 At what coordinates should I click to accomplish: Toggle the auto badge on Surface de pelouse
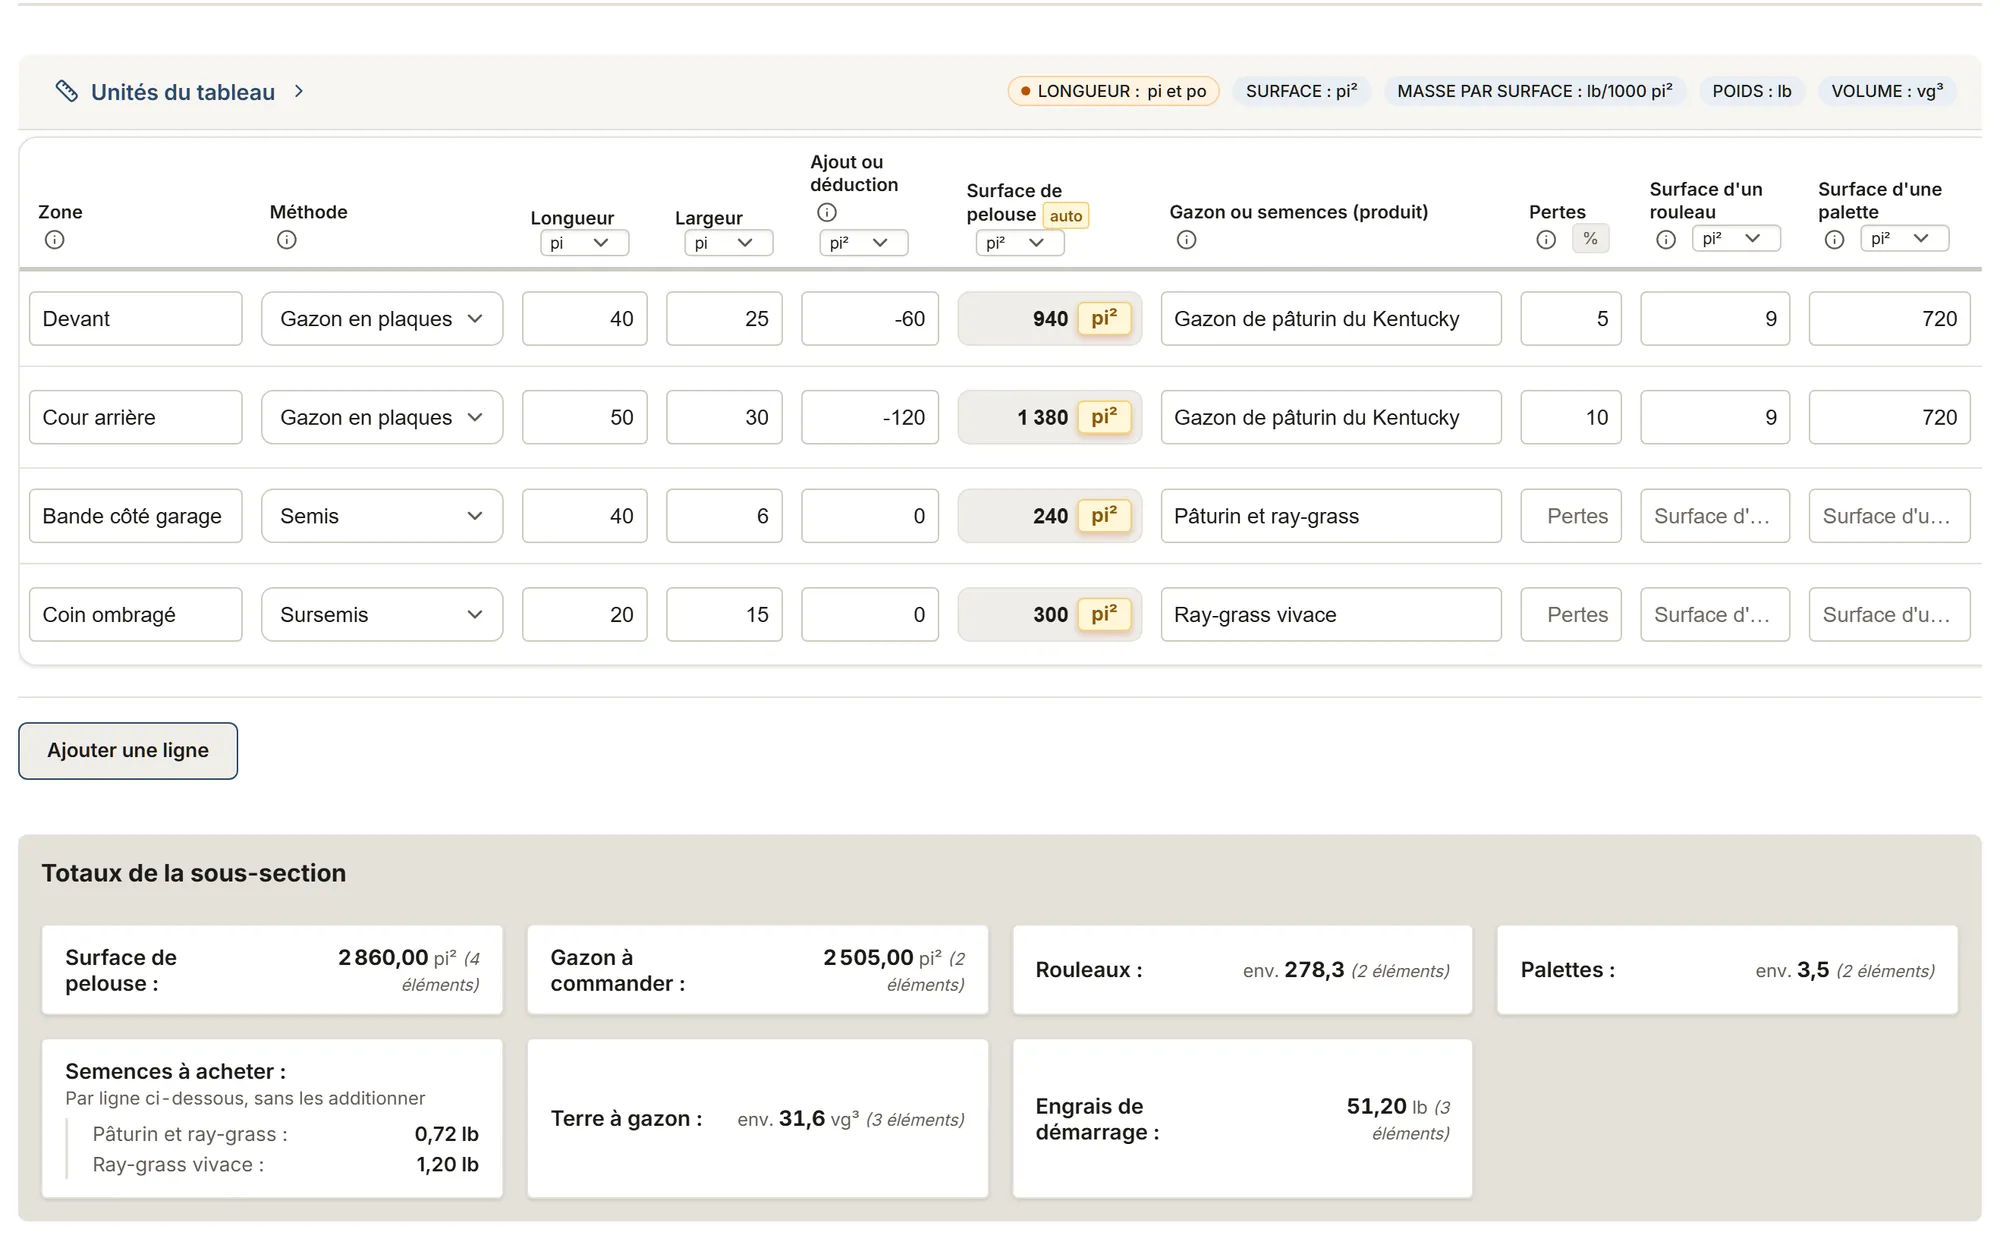pyautogui.click(x=1066, y=216)
